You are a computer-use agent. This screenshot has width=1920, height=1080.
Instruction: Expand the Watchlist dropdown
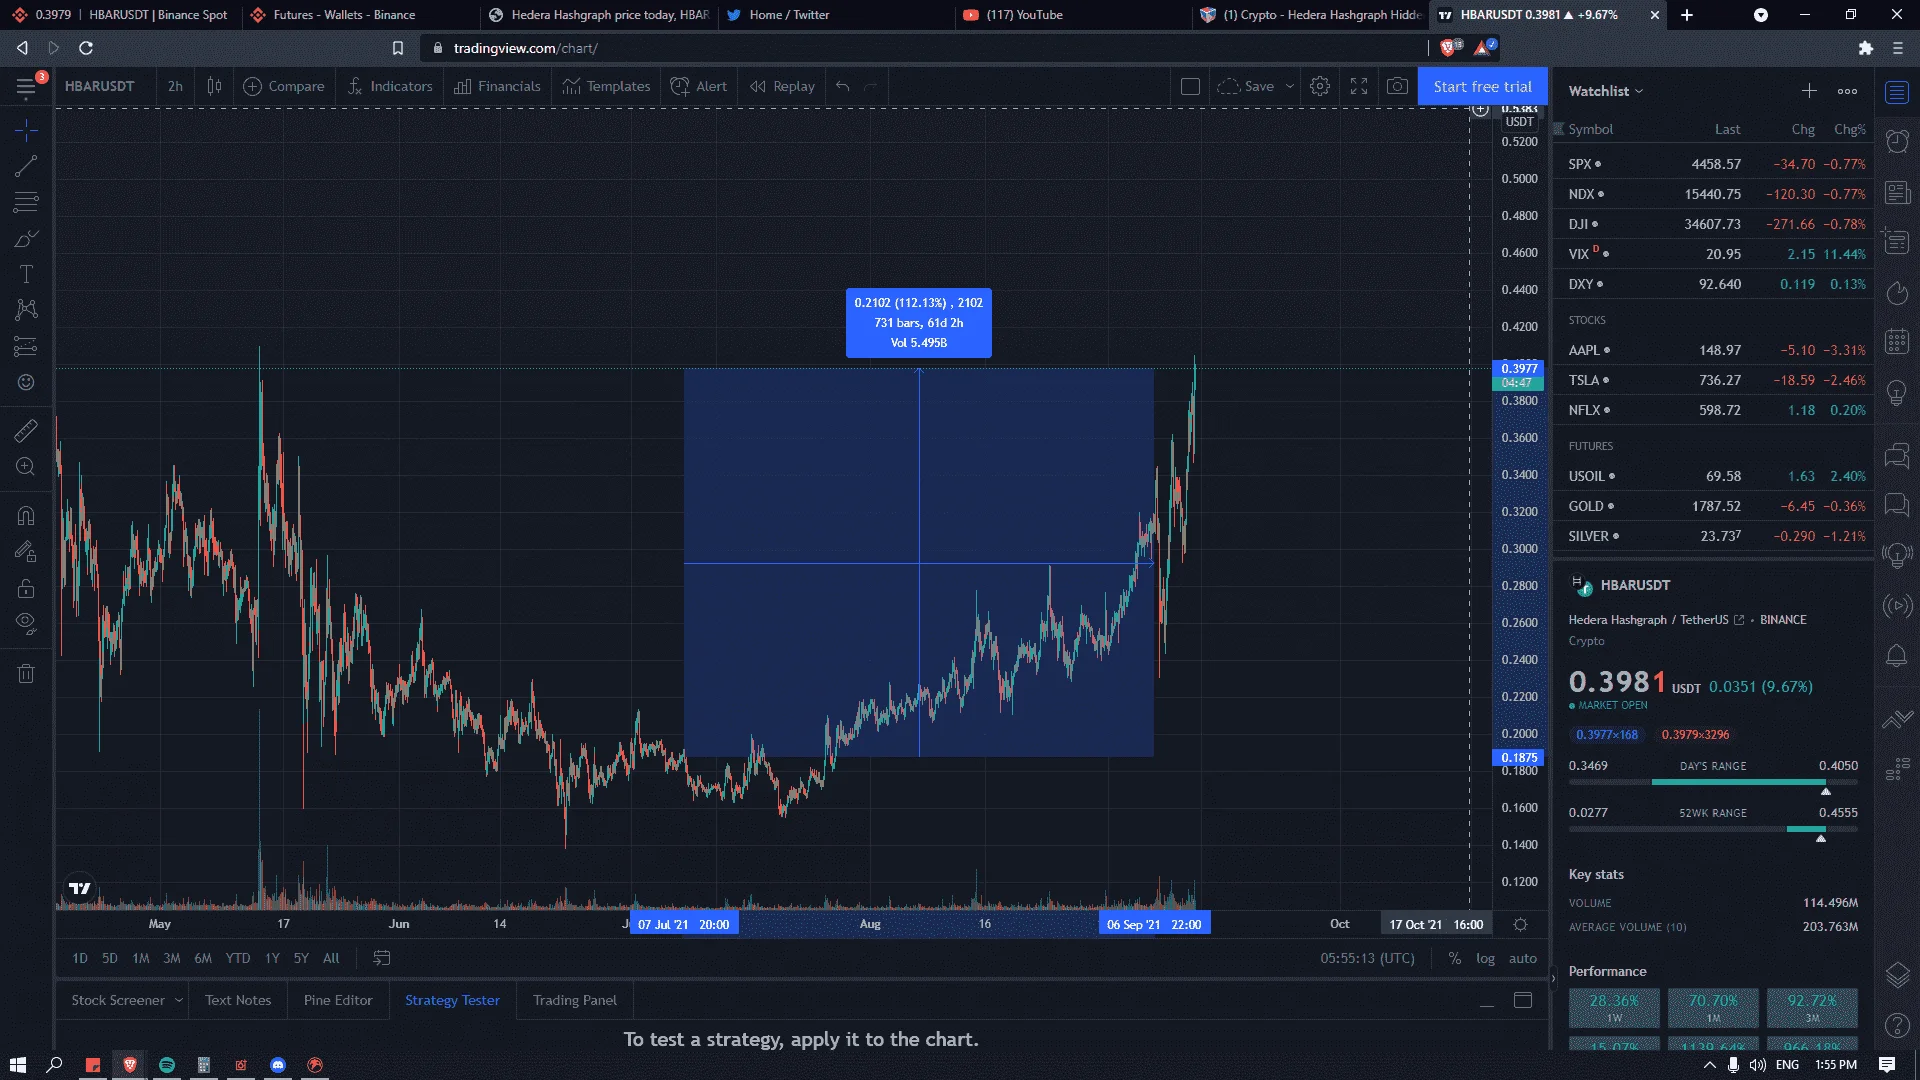[x=1606, y=91]
